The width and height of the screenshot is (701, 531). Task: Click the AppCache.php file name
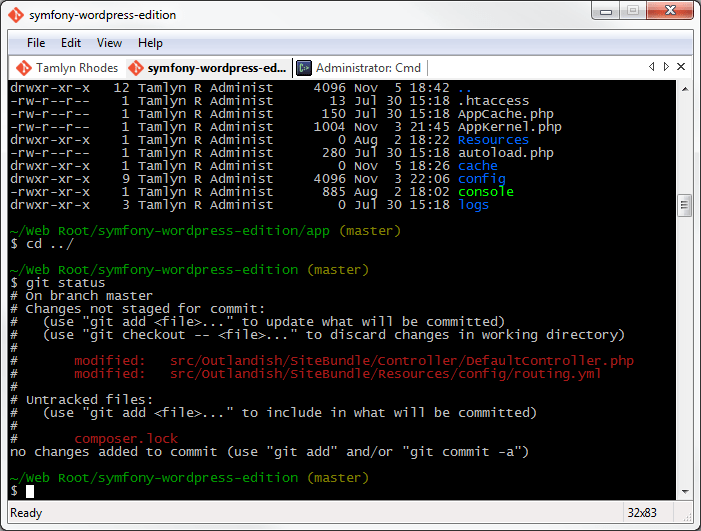505,114
